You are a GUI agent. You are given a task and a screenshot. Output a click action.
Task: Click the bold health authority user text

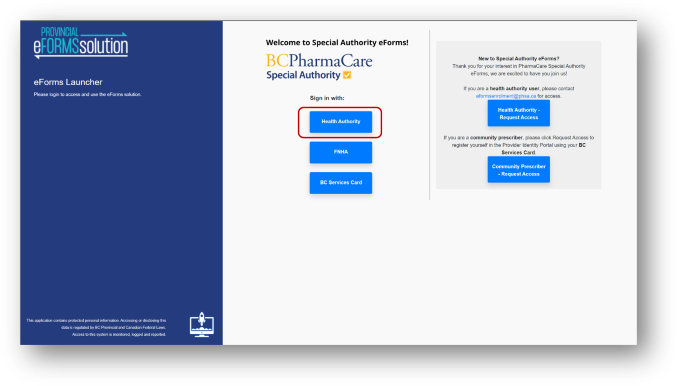pos(514,88)
